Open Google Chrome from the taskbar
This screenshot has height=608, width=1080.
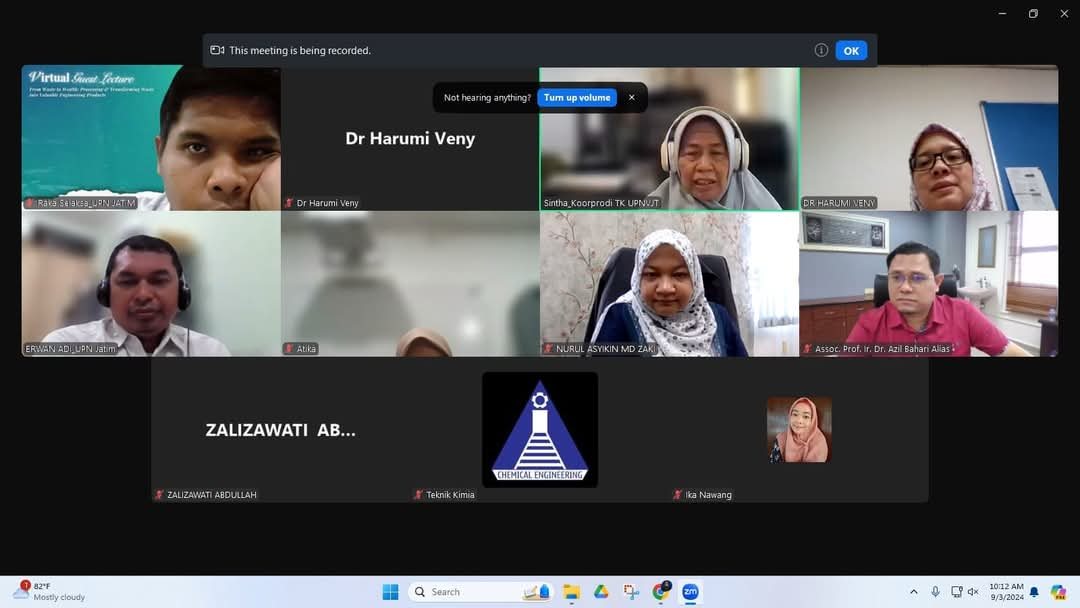(x=661, y=591)
